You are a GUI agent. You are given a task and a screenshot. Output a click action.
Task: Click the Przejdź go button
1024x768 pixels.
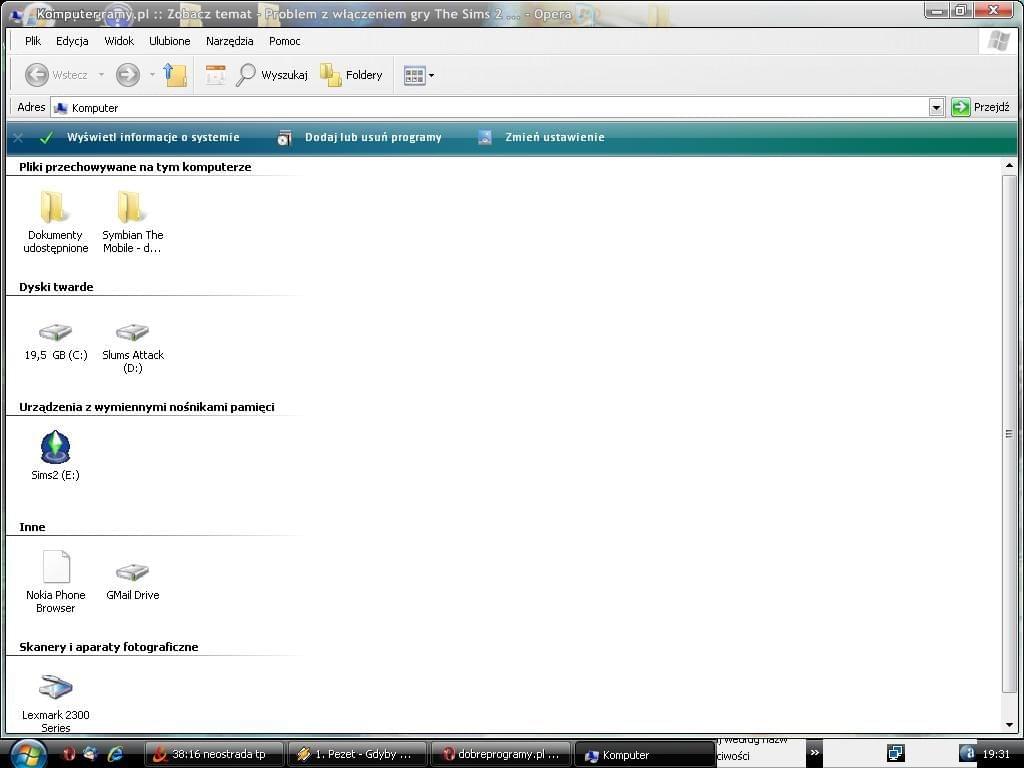pyautogui.click(x=981, y=107)
